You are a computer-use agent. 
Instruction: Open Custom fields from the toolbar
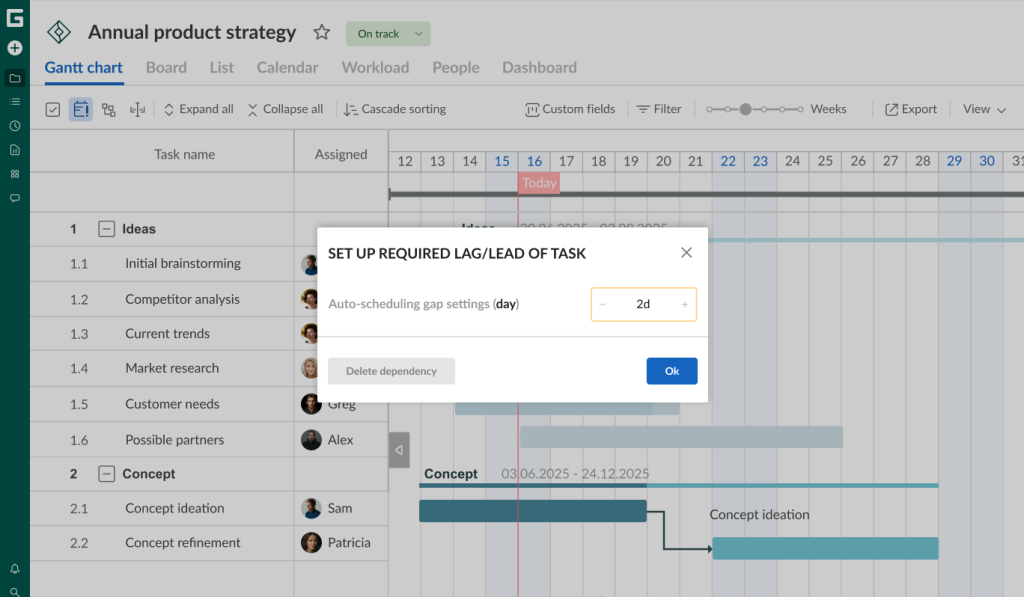pyautogui.click(x=569, y=109)
